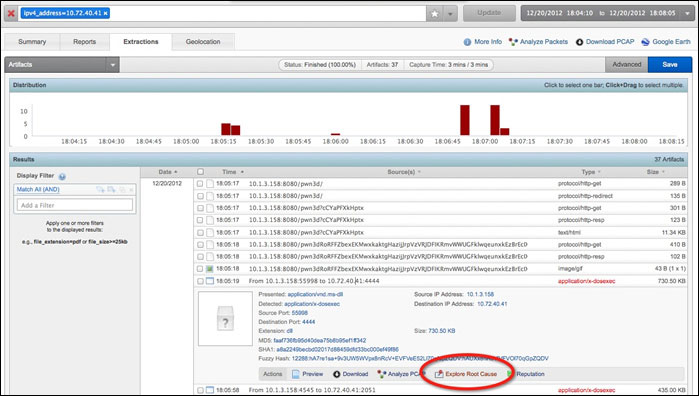Click source port 55998 link
The image size is (699, 396).
(300, 313)
